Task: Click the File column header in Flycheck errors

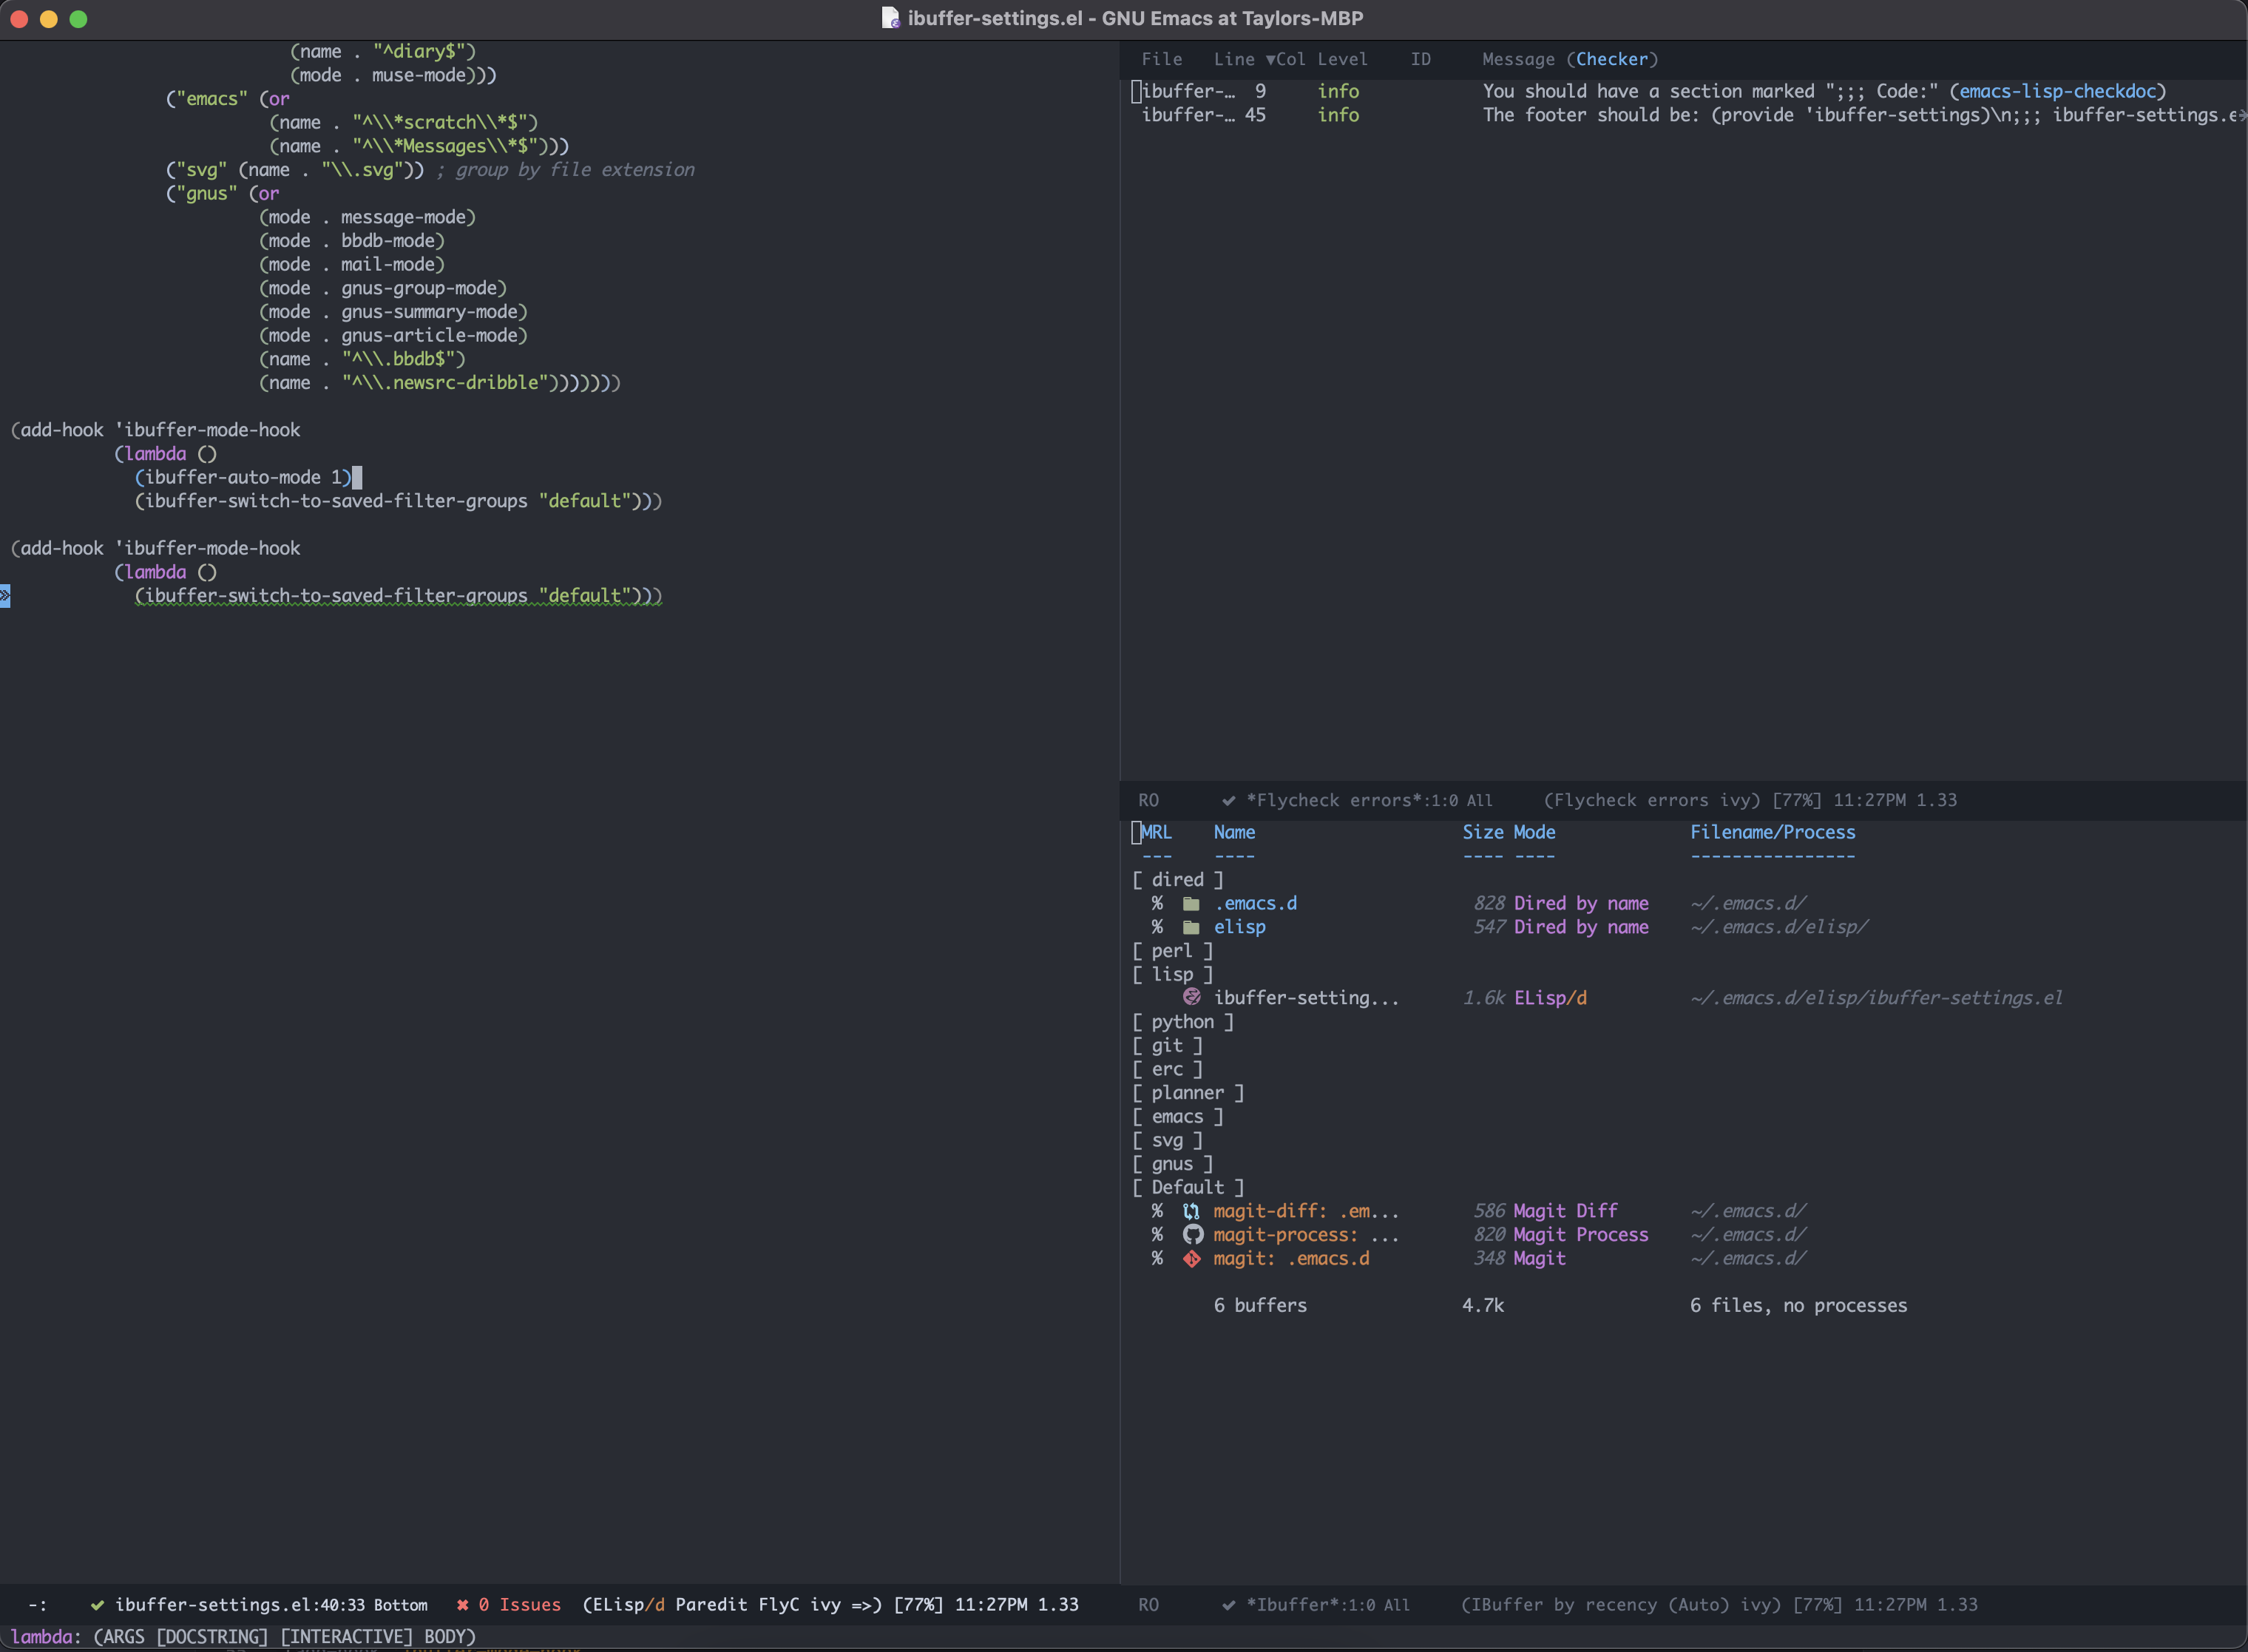Action: coord(1161,59)
